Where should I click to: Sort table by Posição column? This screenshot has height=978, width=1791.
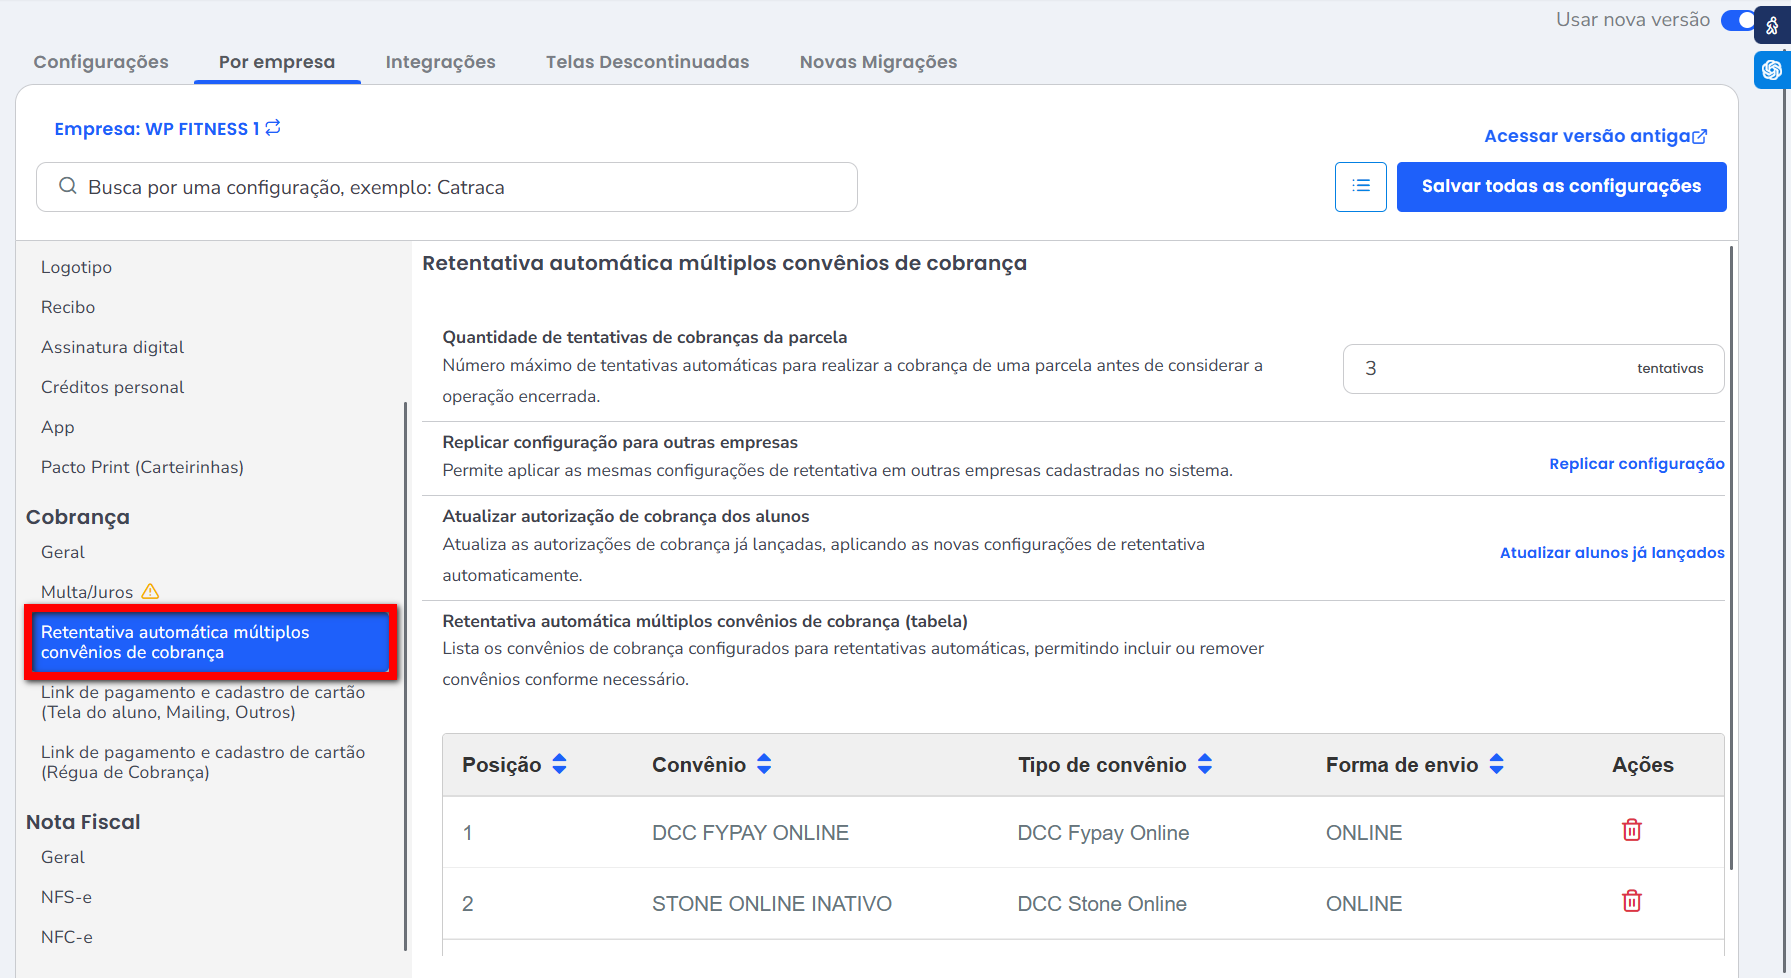pos(559,765)
